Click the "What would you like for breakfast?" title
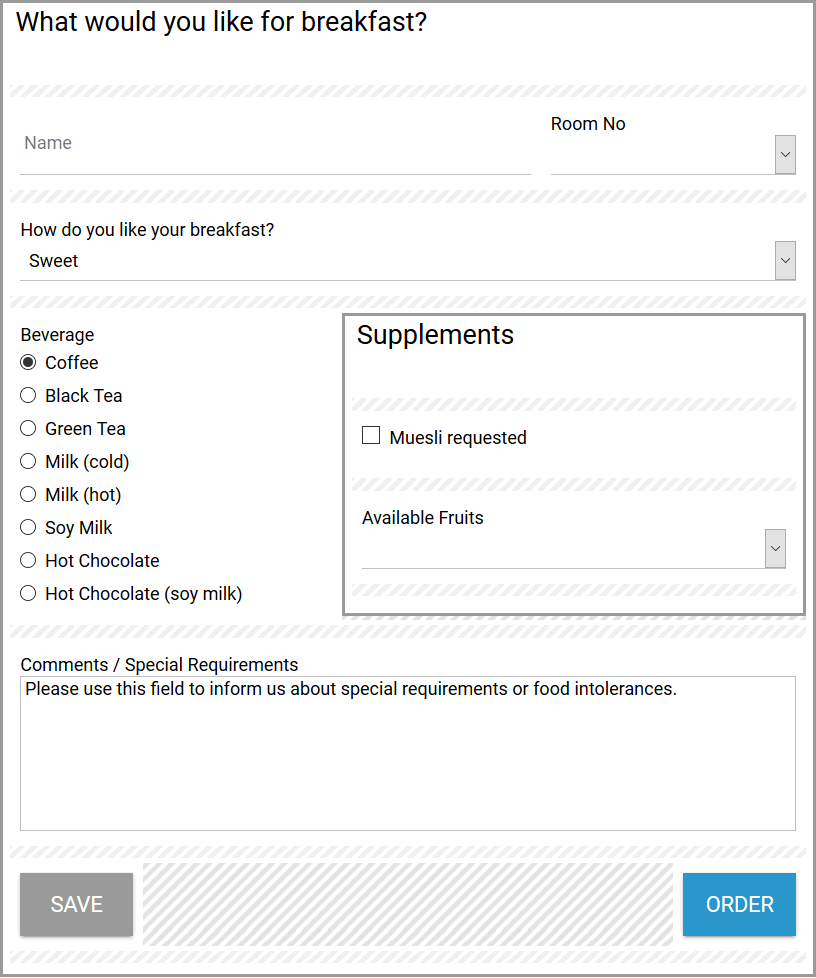The height and width of the screenshot is (978, 816). coord(221,23)
